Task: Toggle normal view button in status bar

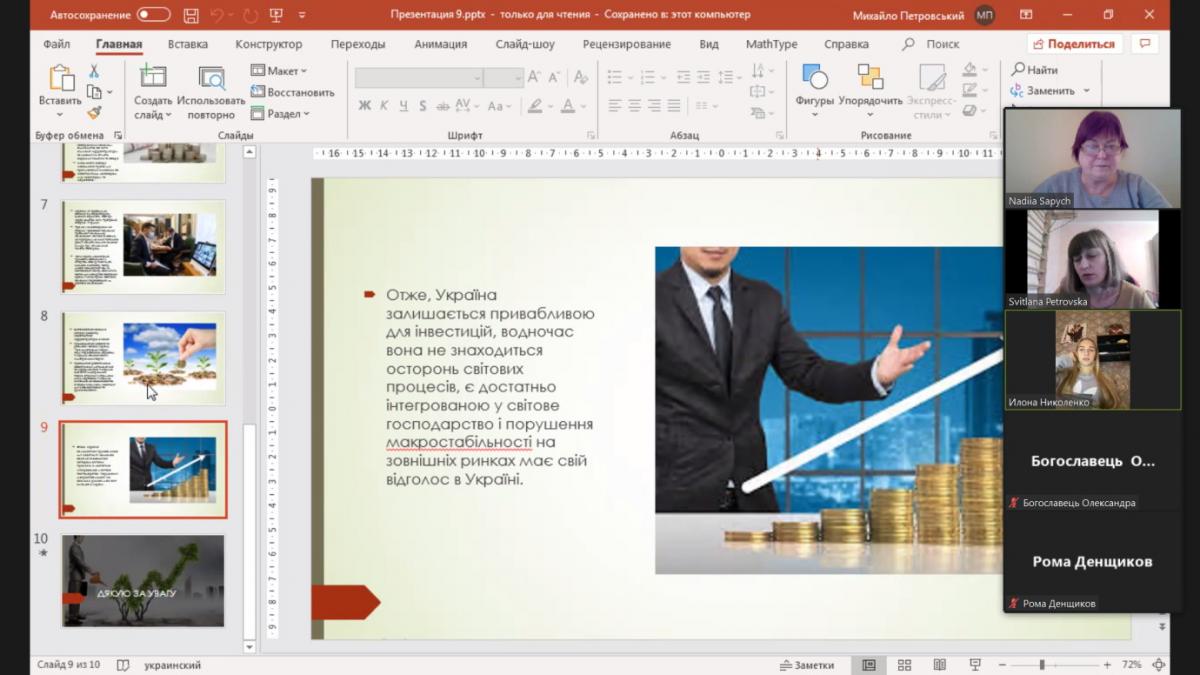Action: pyautogui.click(x=869, y=665)
